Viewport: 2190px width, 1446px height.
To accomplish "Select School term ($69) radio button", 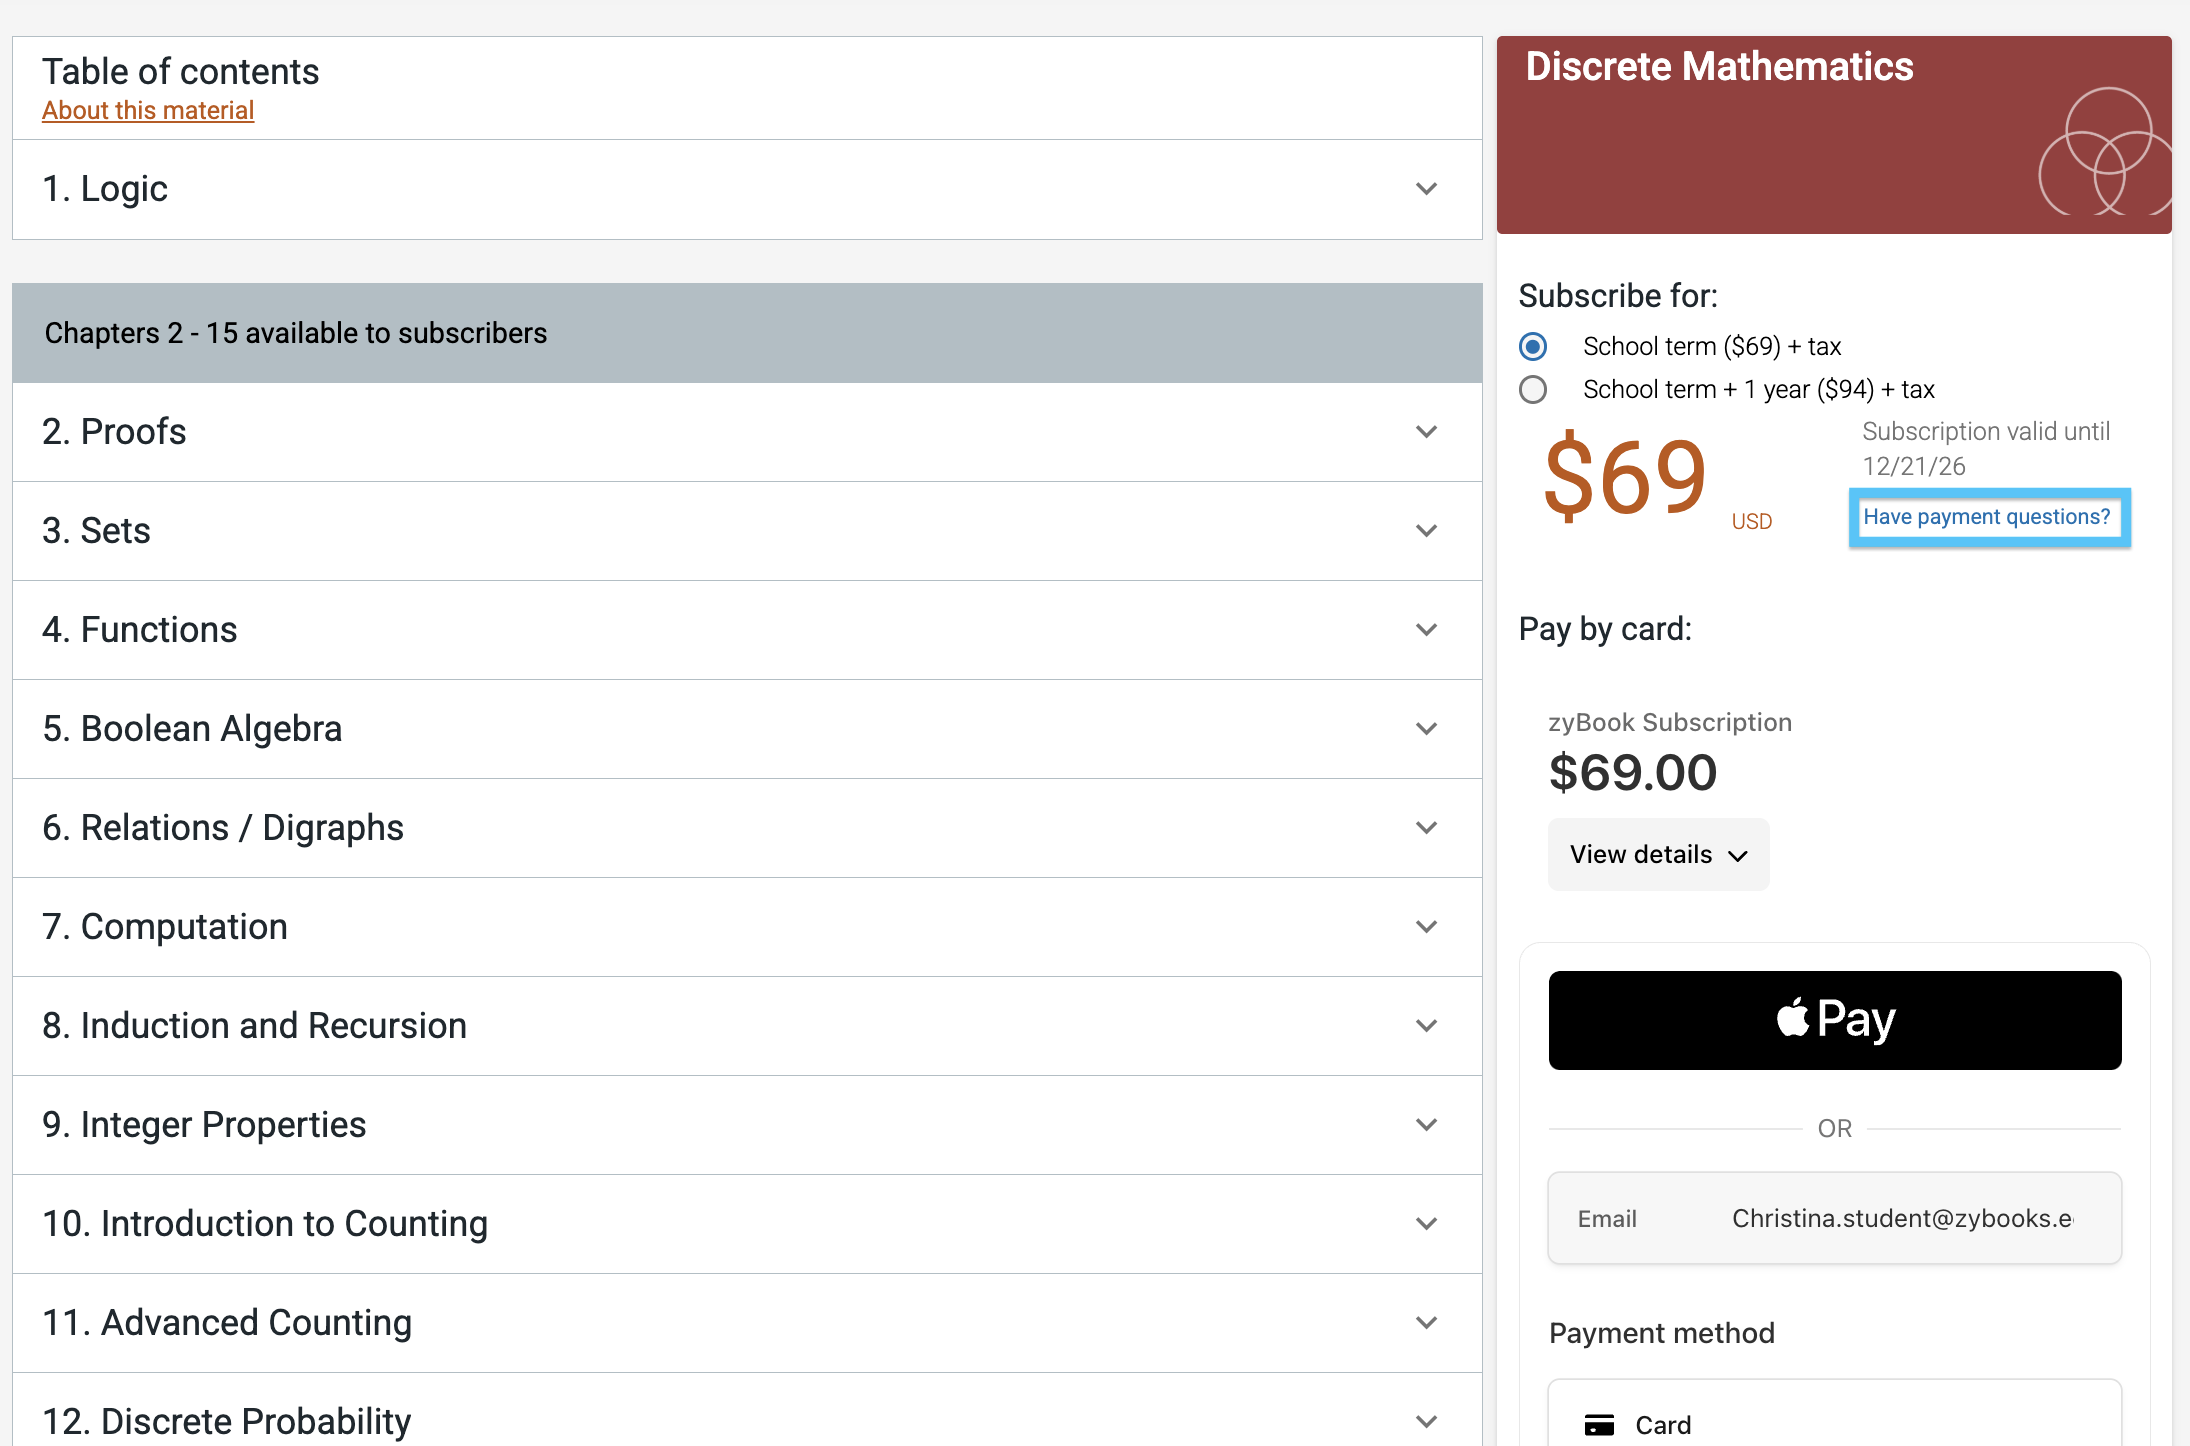I will (x=1532, y=346).
